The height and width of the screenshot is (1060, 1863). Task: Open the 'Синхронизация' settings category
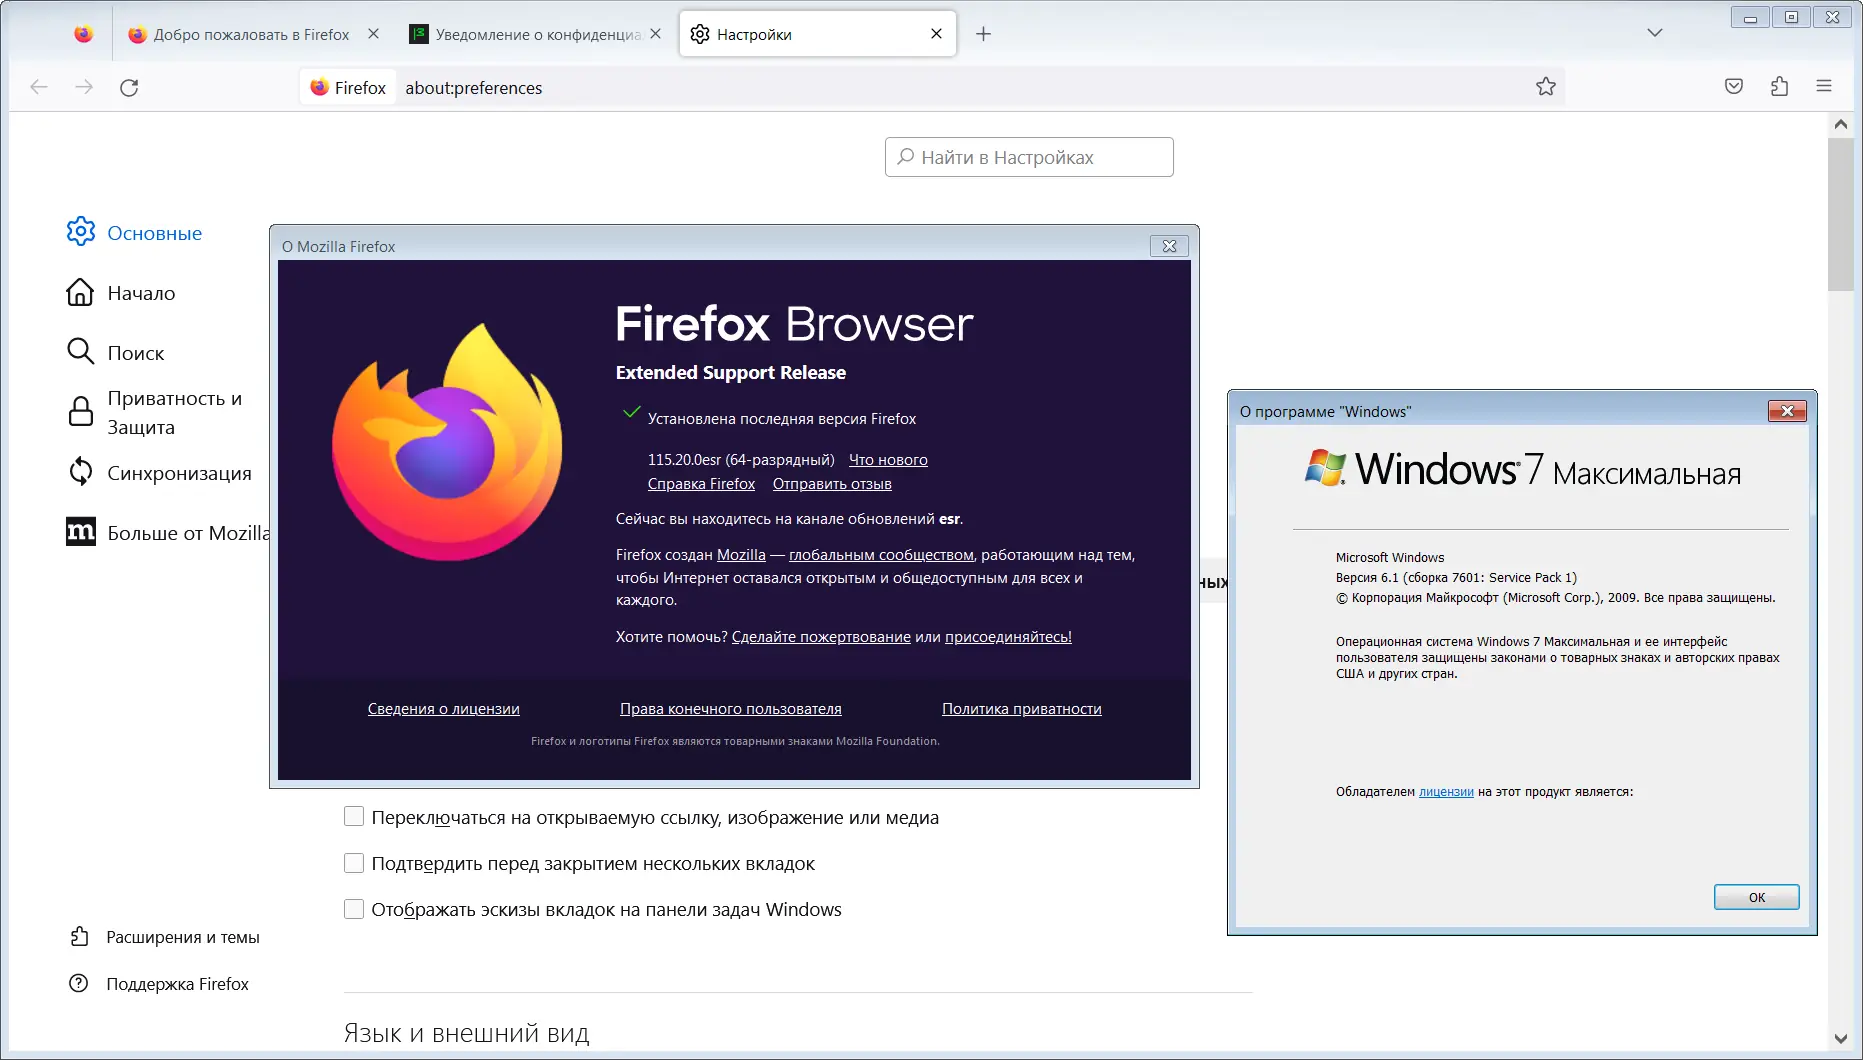pyautogui.click(x=180, y=473)
